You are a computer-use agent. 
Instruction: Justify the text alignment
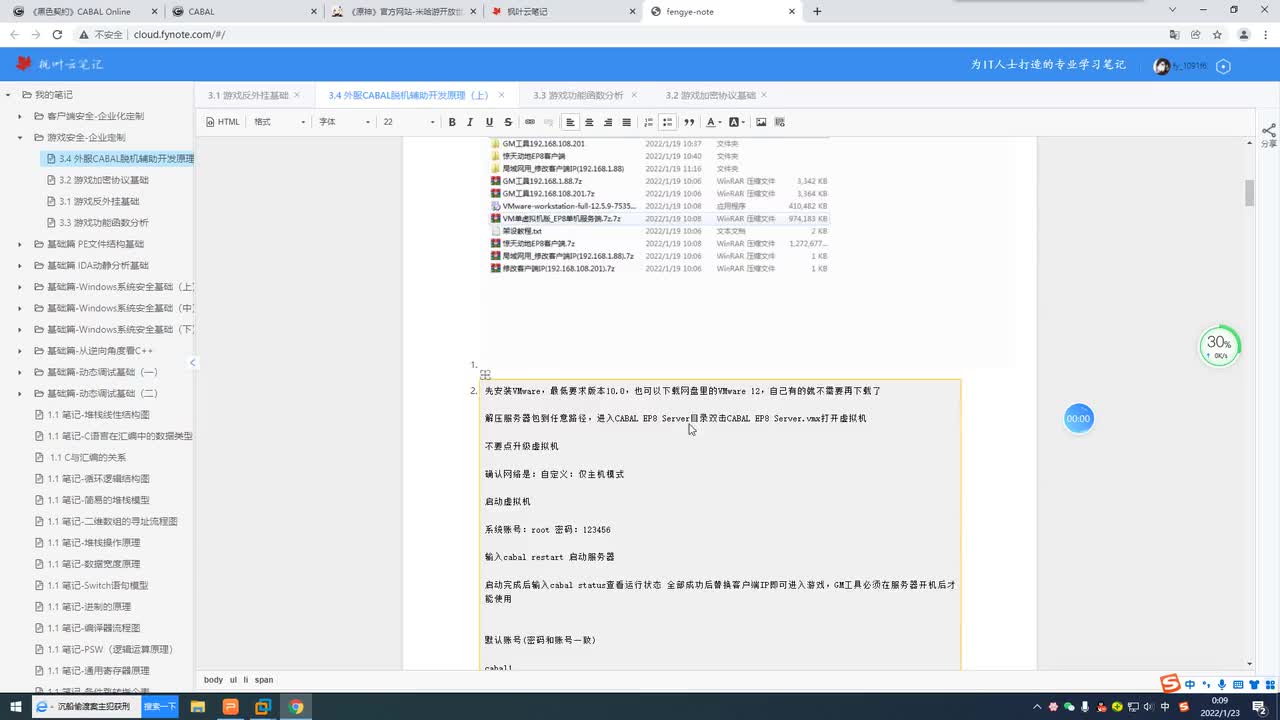click(x=627, y=122)
